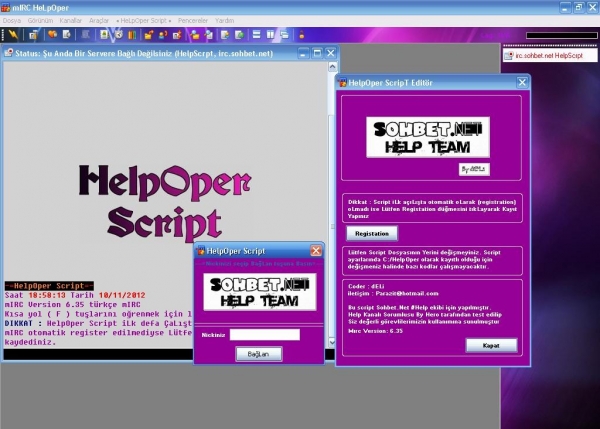
Task: Click the About mIRC figure icon
Action: click(302, 35)
